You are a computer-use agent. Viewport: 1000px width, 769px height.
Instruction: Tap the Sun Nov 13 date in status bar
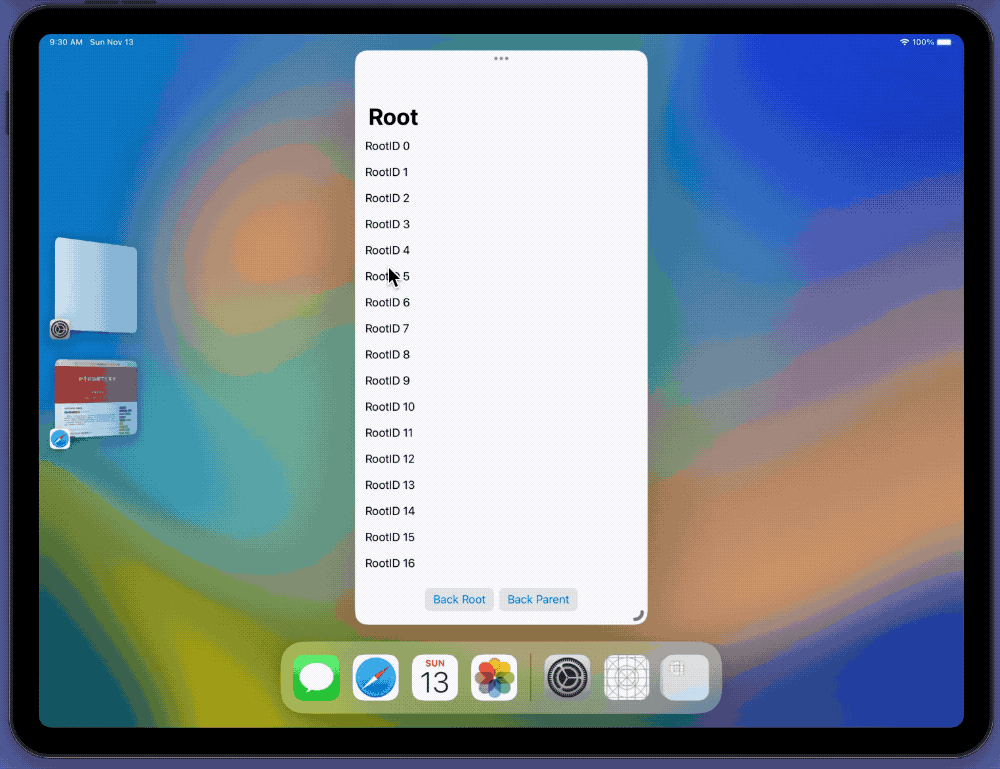tap(112, 42)
